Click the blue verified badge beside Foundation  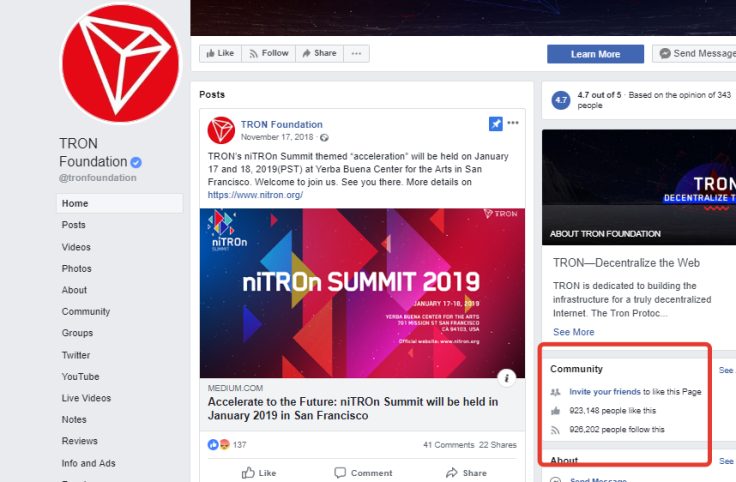click(x=136, y=162)
